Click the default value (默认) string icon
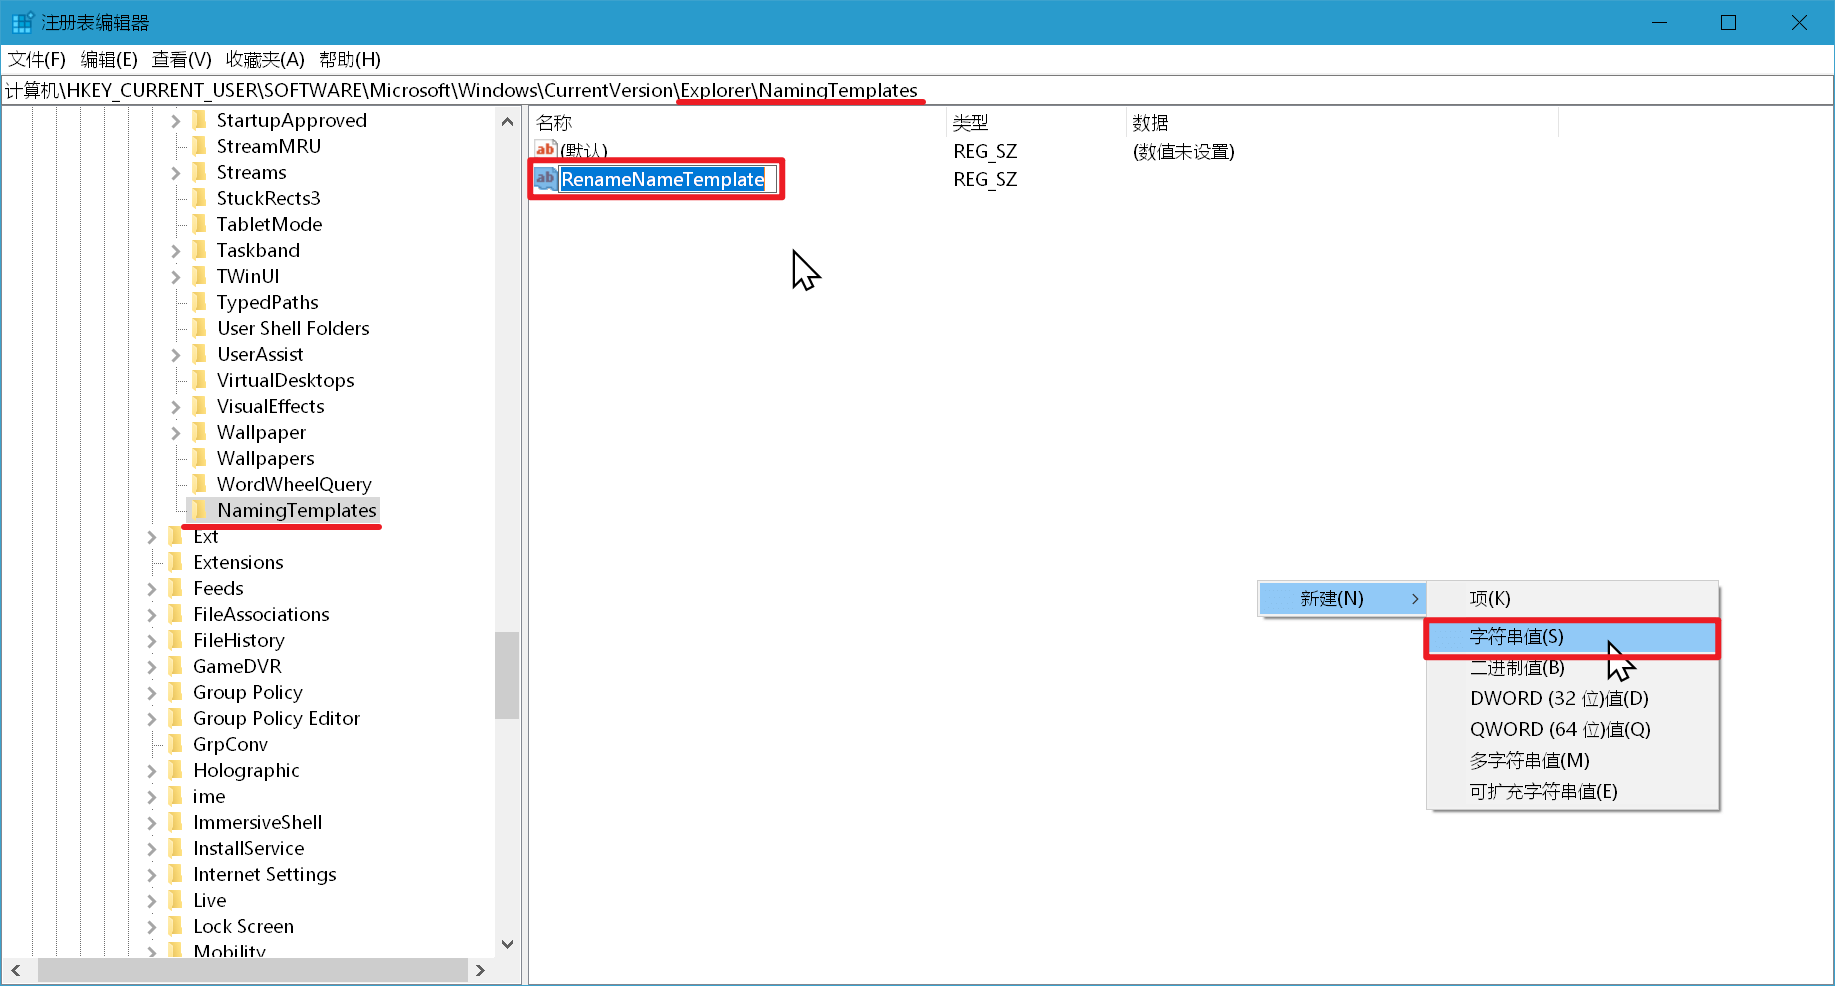The height and width of the screenshot is (986, 1835). pyautogui.click(x=545, y=150)
